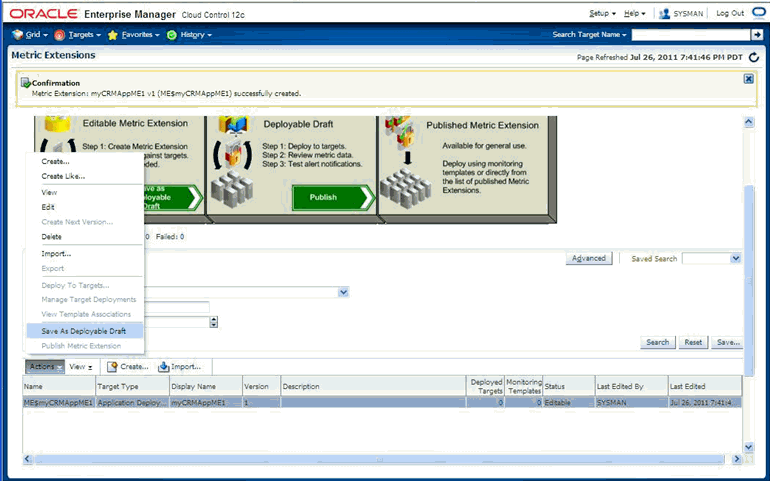Sort by the Name column header

click(x=58, y=386)
